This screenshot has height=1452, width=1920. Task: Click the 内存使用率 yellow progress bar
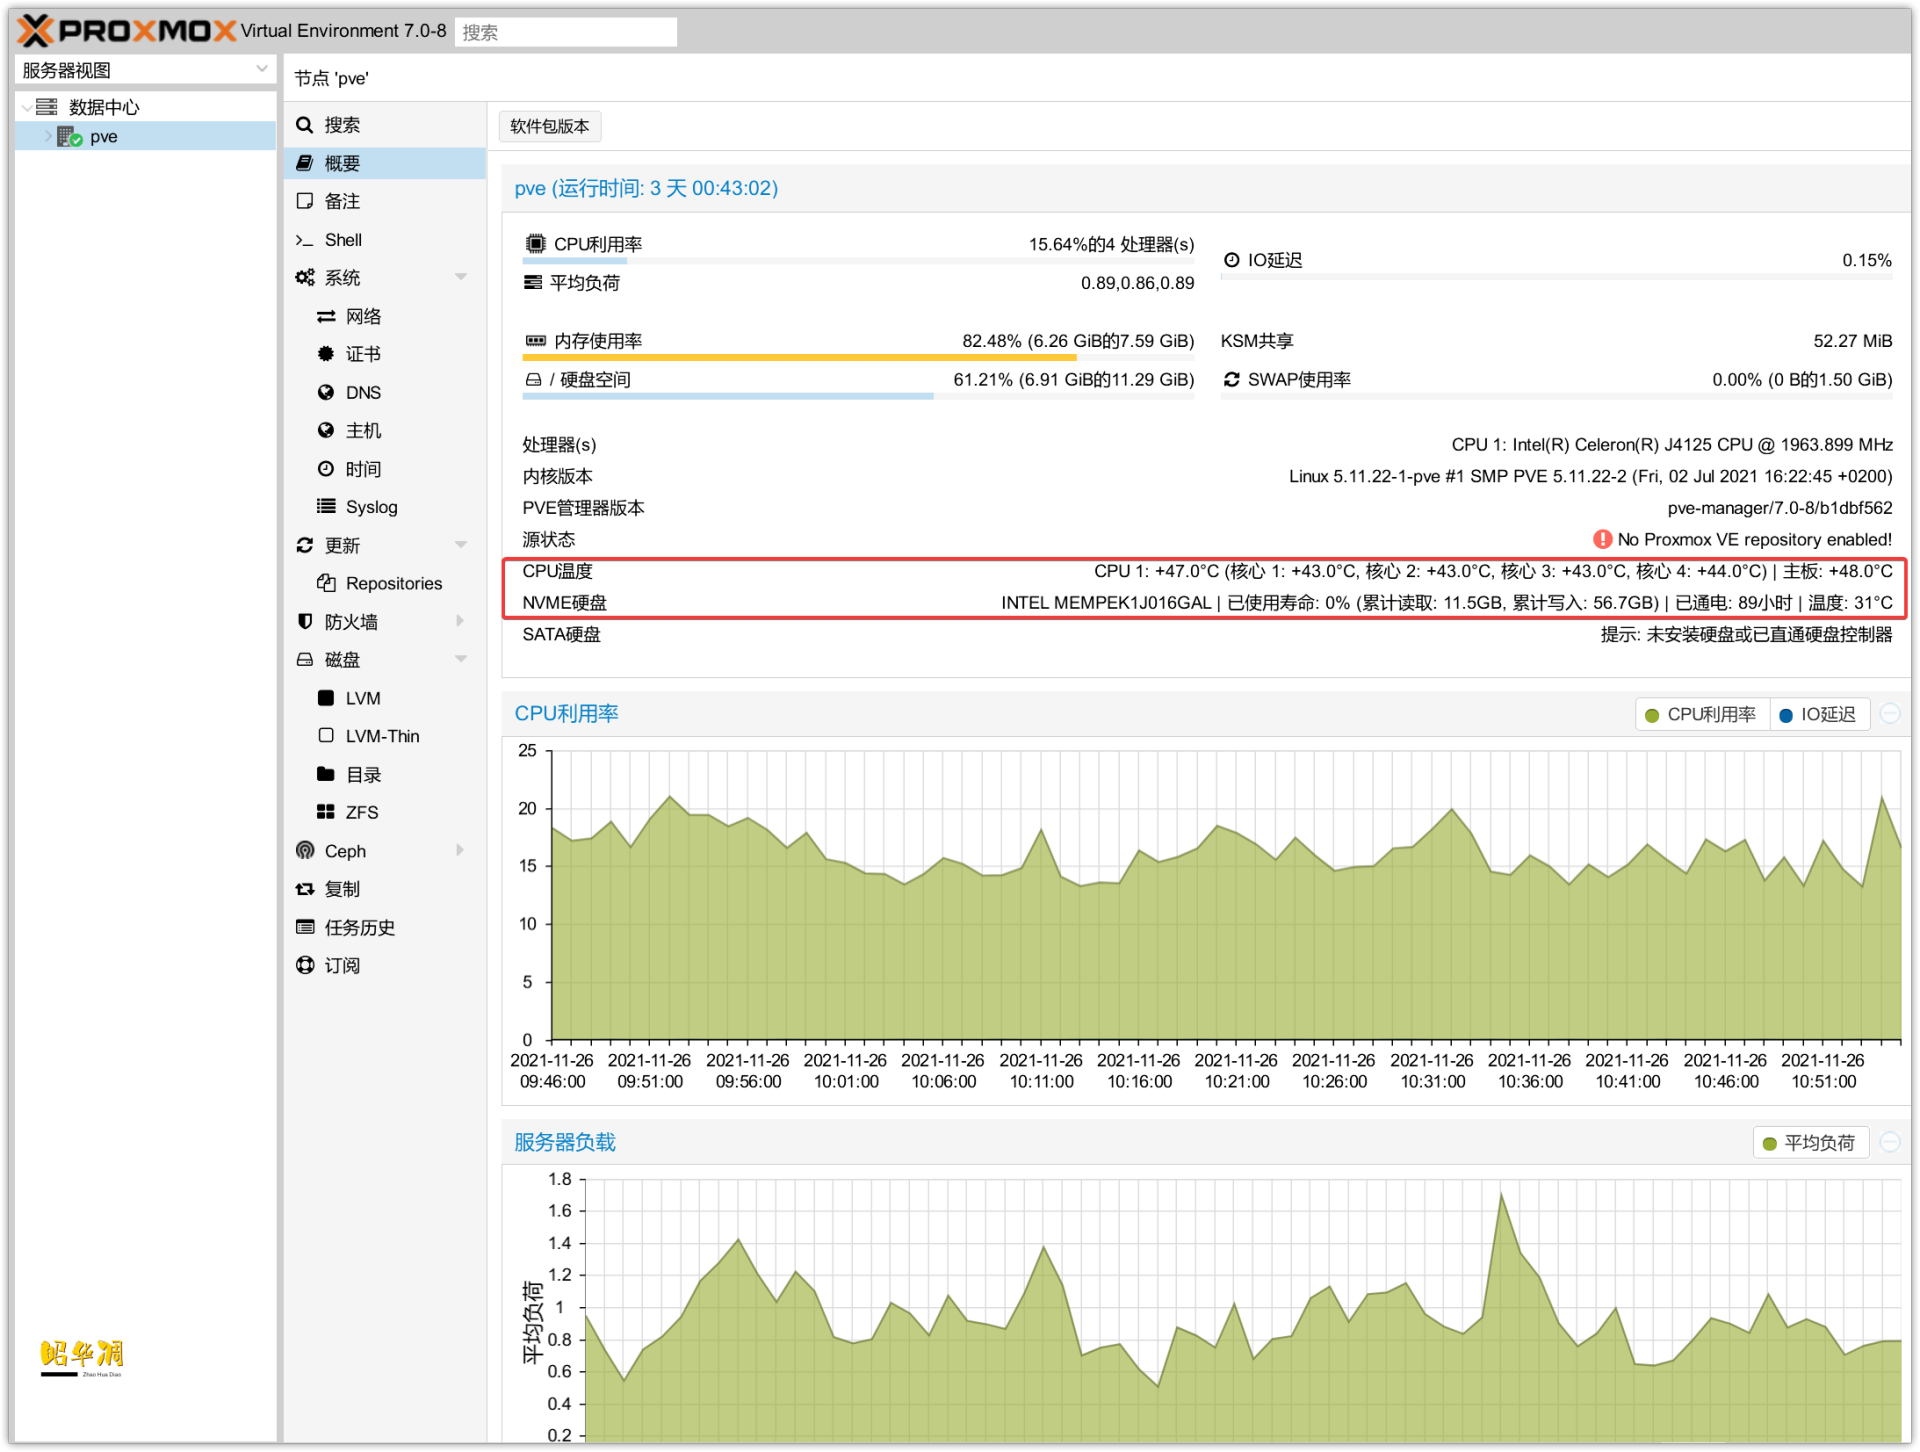[x=798, y=357]
